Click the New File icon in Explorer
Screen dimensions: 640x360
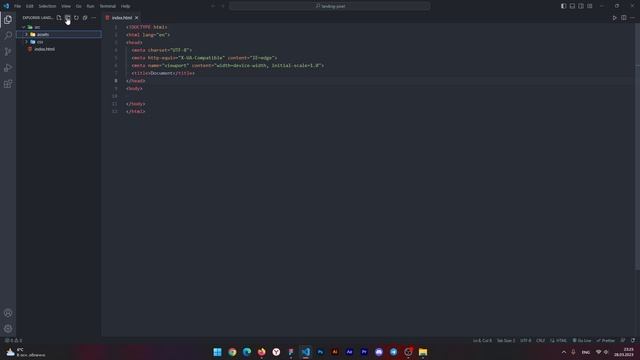59,18
